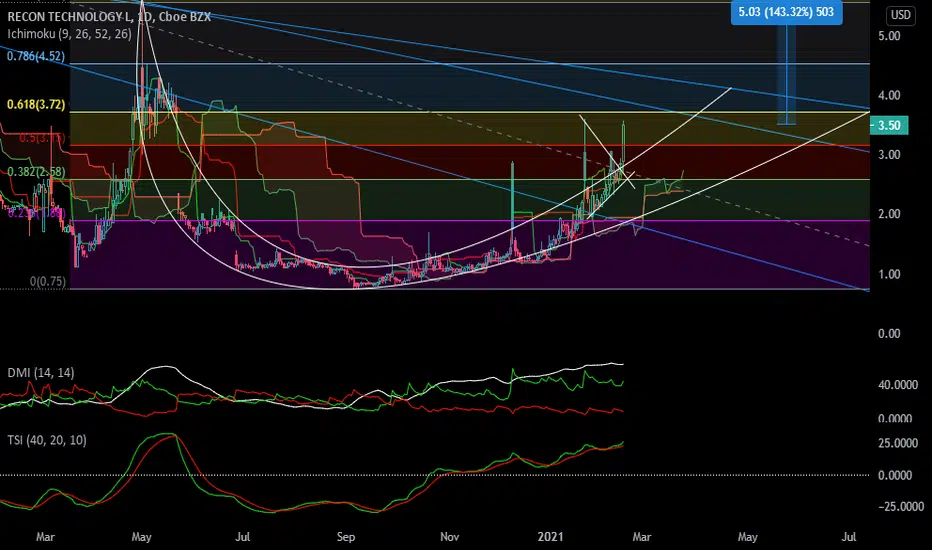The width and height of the screenshot is (932, 550).
Task: Click the 0.382(2.58) Fibonacci level label
Action: pyautogui.click(x=36, y=172)
